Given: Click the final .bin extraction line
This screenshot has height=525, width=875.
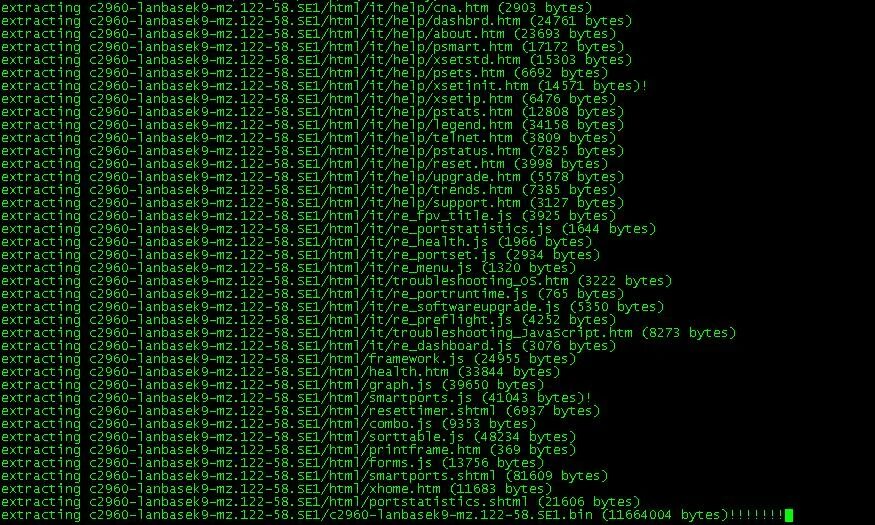Looking at the screenshot, I should click(x=392, y=515).
